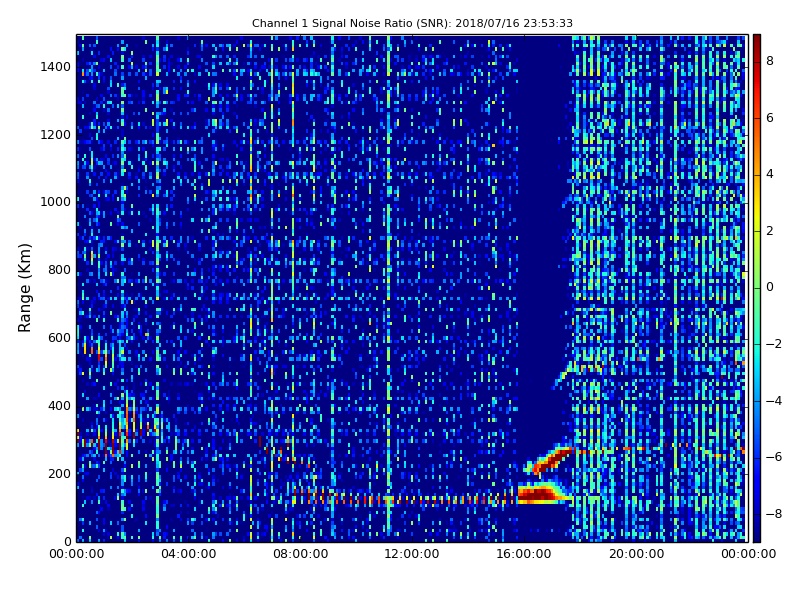800x600 pixels.
Task: Click the colorbar label −2
Action: click(x=774, y=344)
